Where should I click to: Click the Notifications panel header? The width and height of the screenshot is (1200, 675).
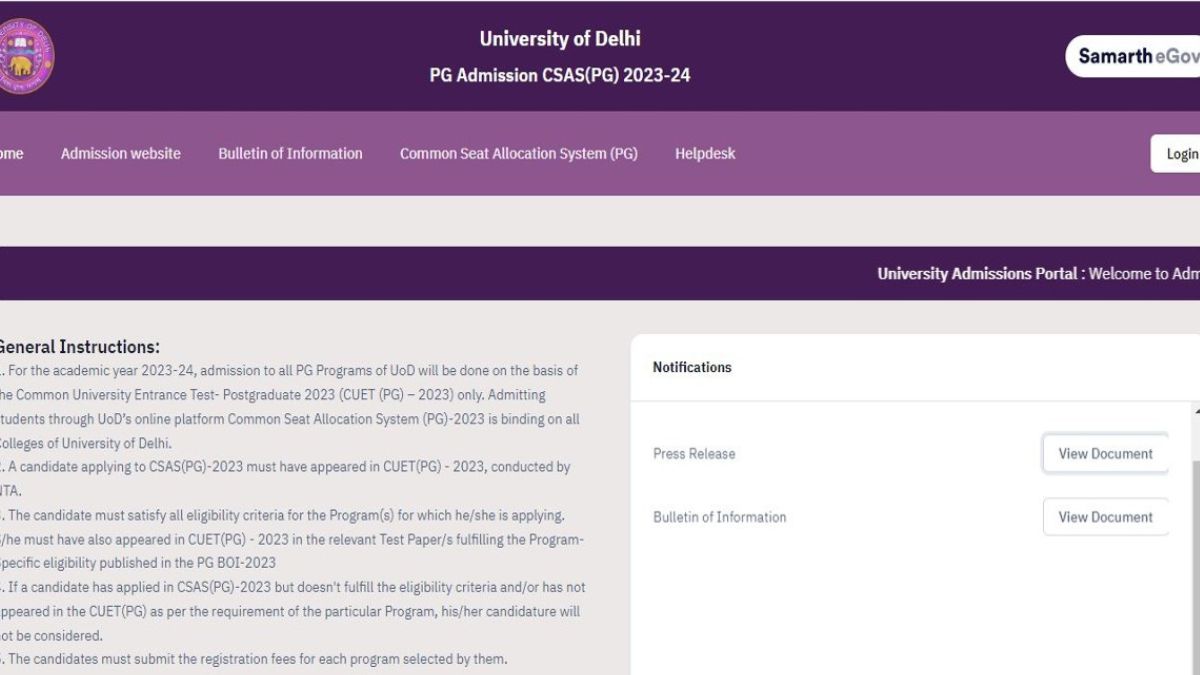[691, 367]
